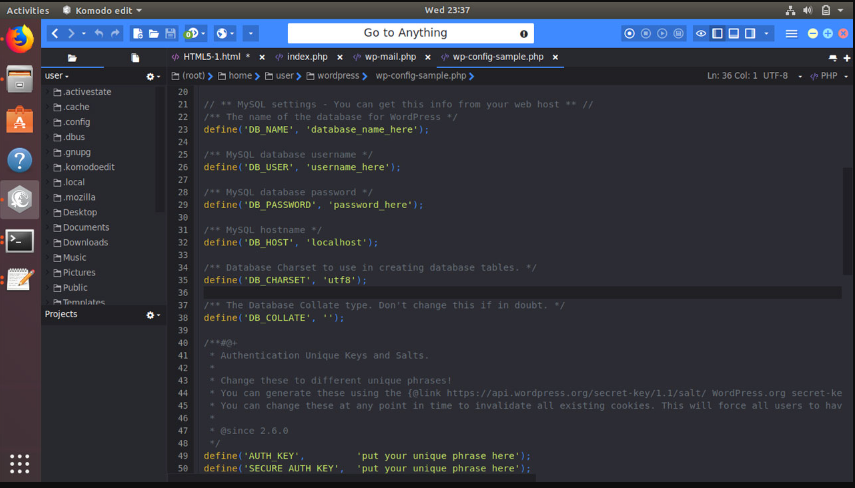Open the extra toolbar dropdown arrow near search

pyautogui.click(x=251, y=33)
